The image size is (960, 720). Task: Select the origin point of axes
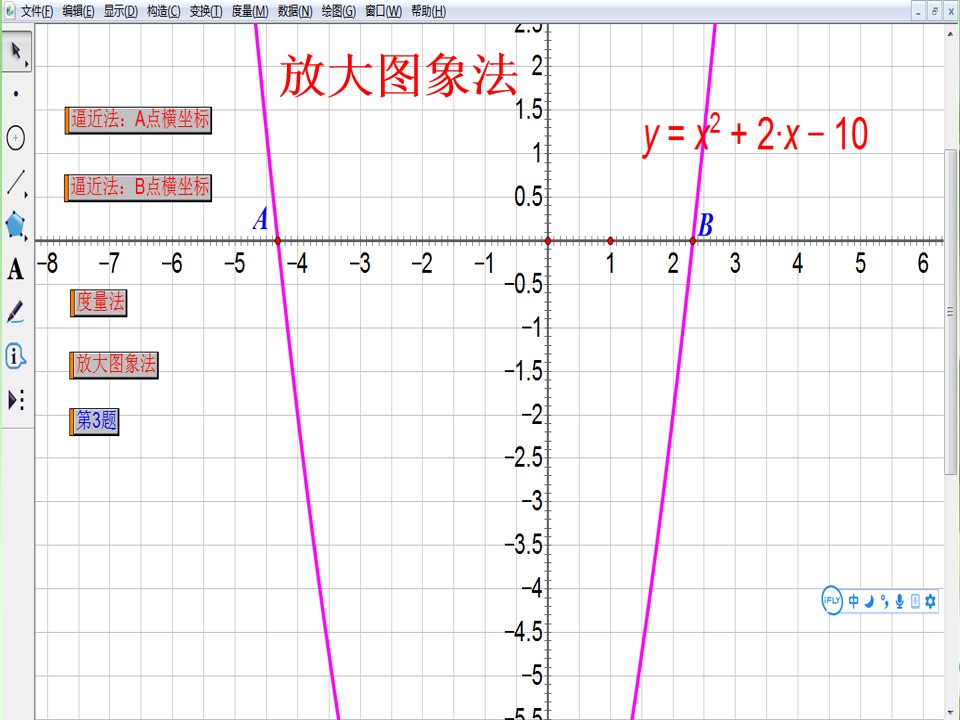click(548, 241)
